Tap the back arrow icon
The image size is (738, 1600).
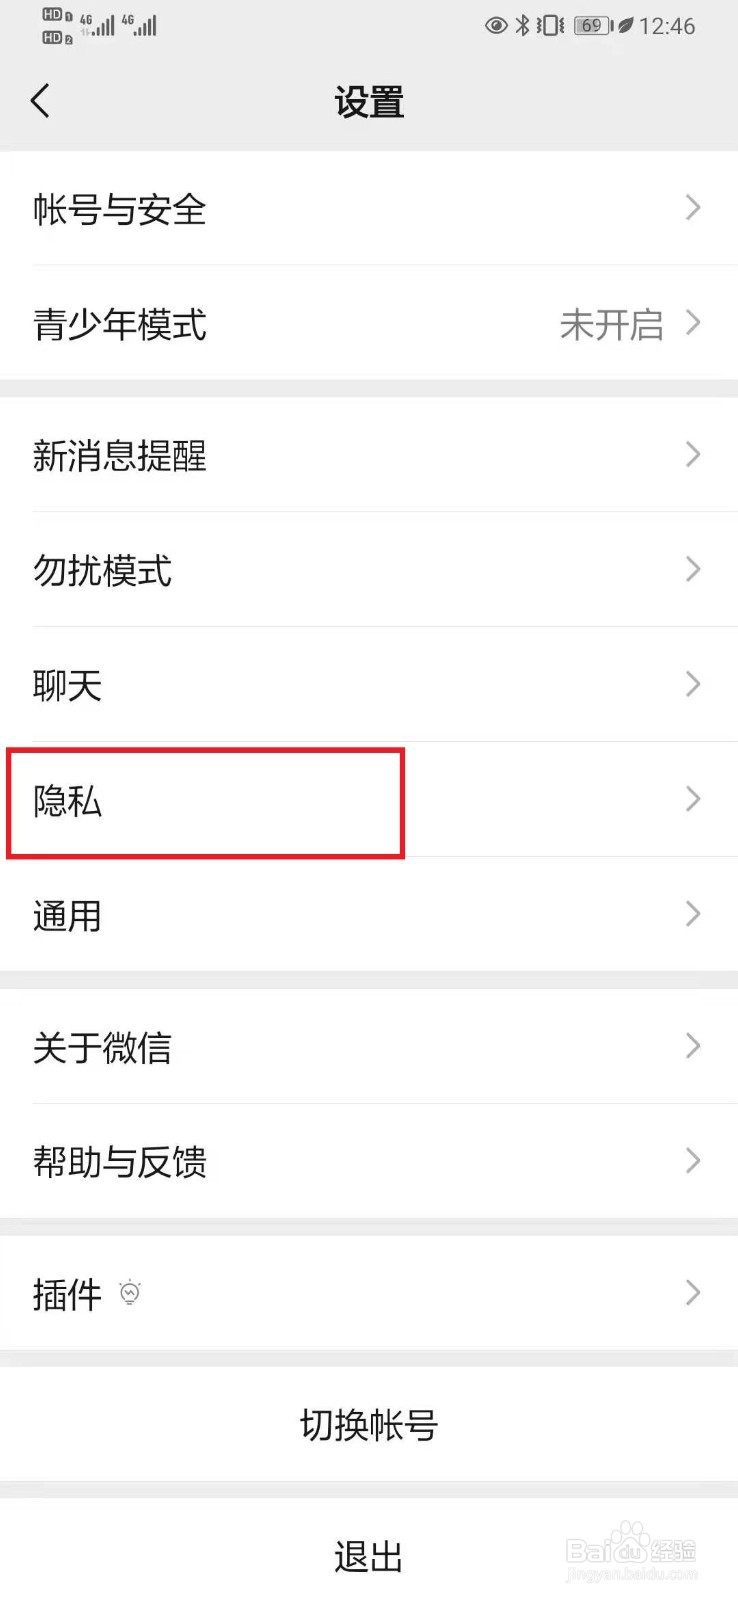coord(41,101)
